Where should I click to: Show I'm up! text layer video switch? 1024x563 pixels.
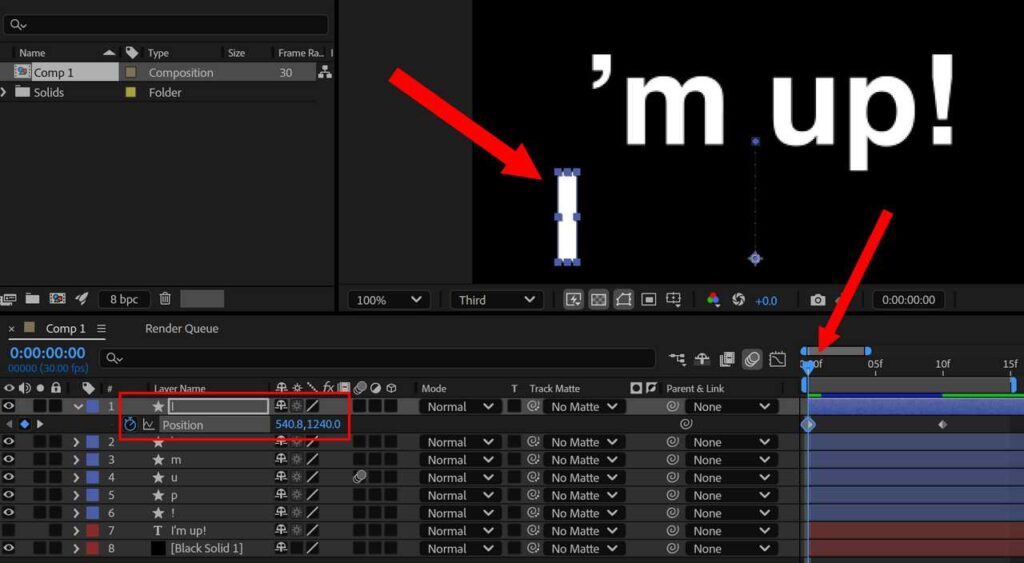tap(8, 531)
